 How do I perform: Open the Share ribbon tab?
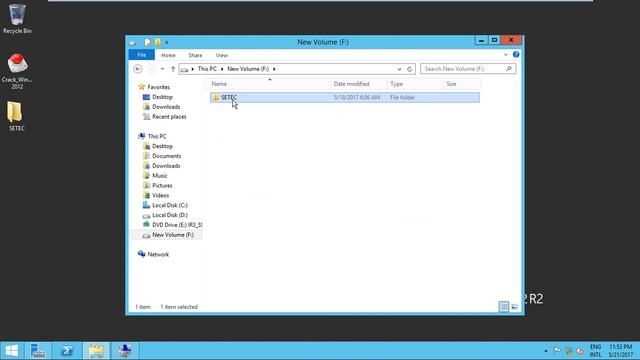195,55
